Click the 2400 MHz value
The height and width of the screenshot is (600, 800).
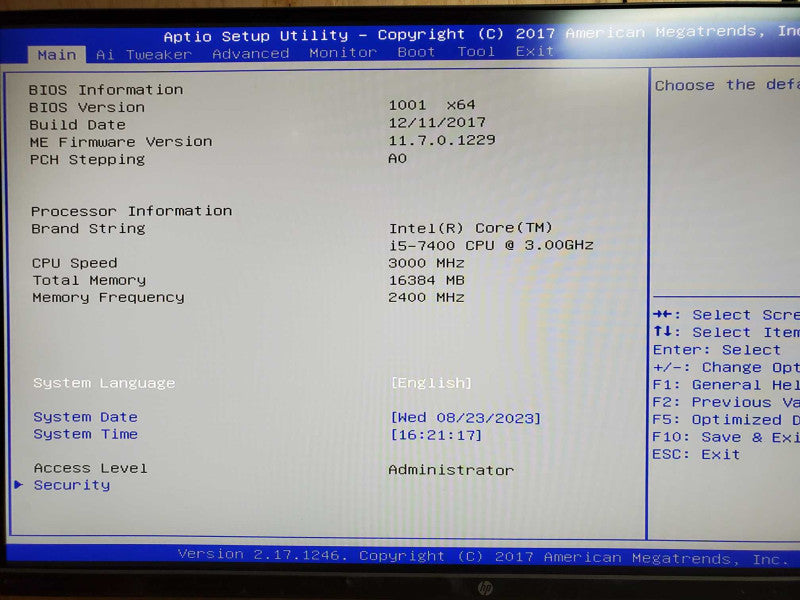[x=427, y=297]
